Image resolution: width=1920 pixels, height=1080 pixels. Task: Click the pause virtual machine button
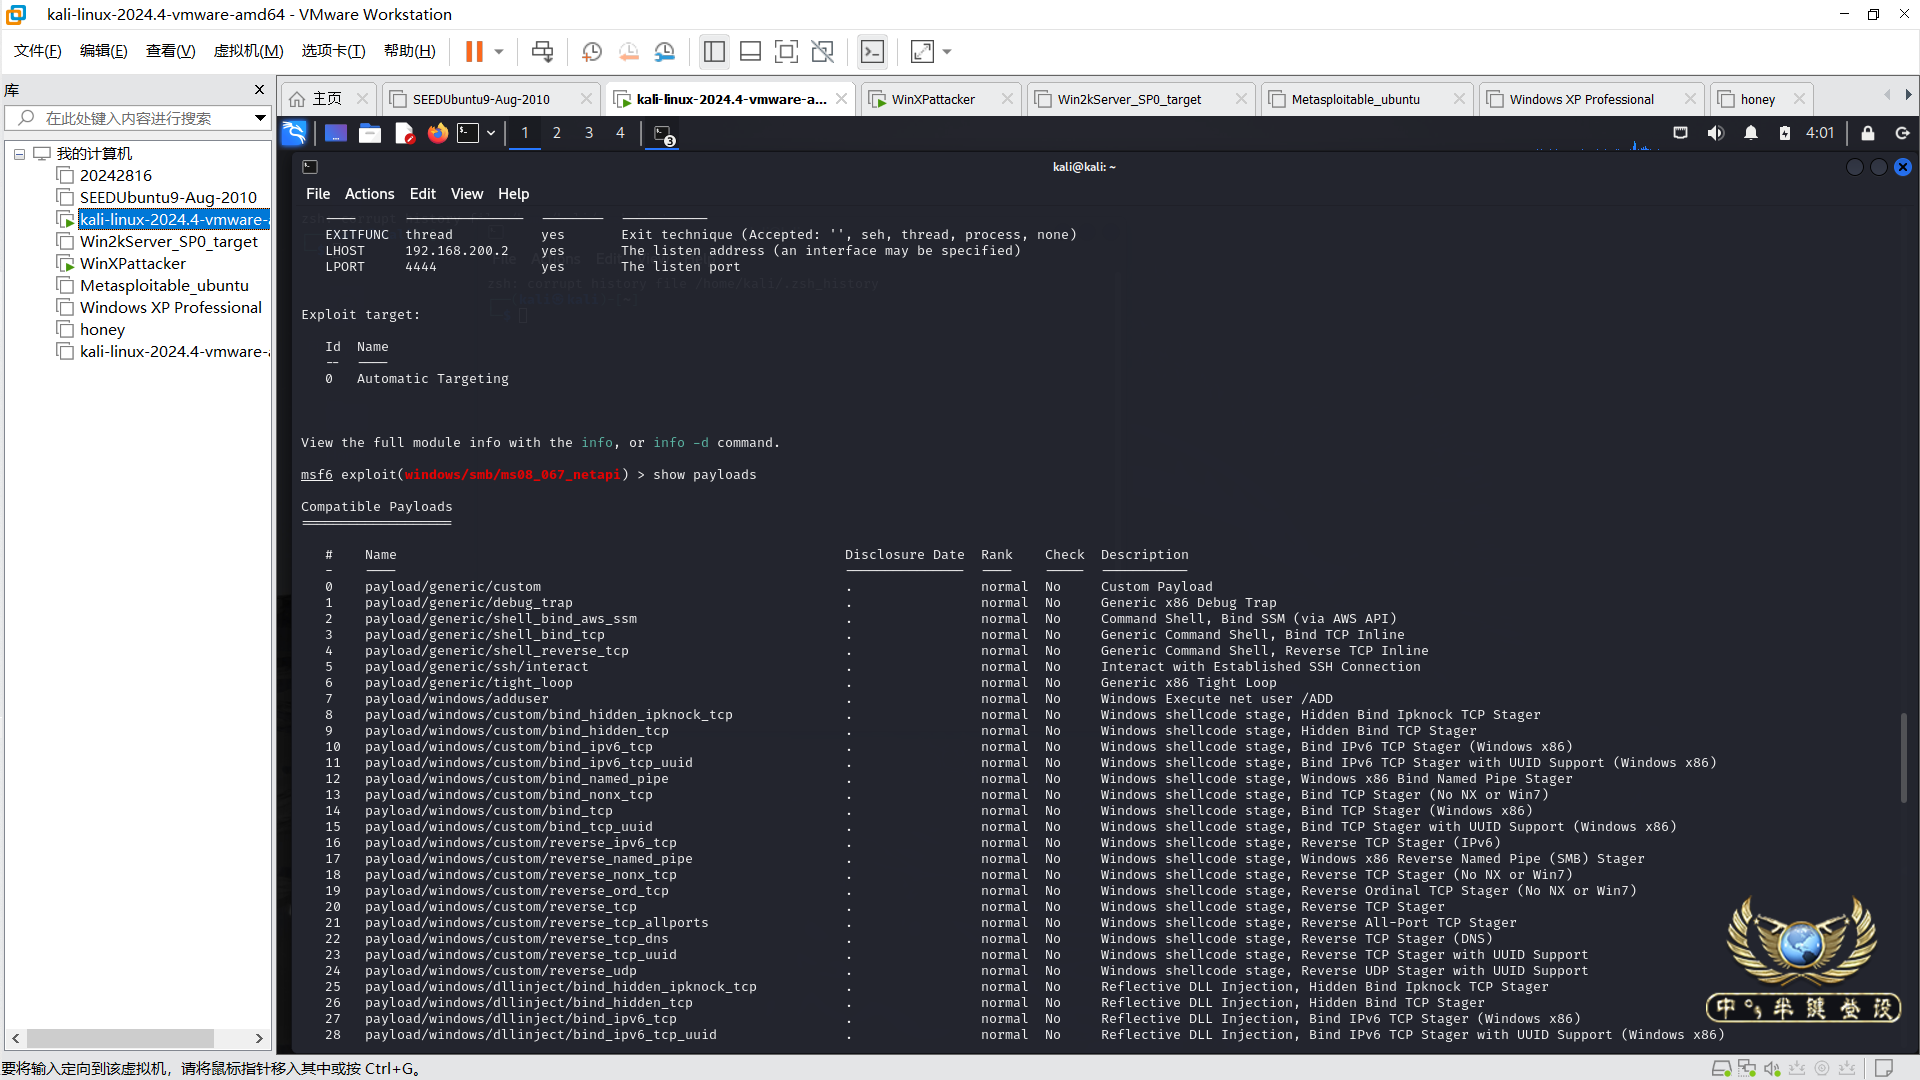[x=474, y=51]
